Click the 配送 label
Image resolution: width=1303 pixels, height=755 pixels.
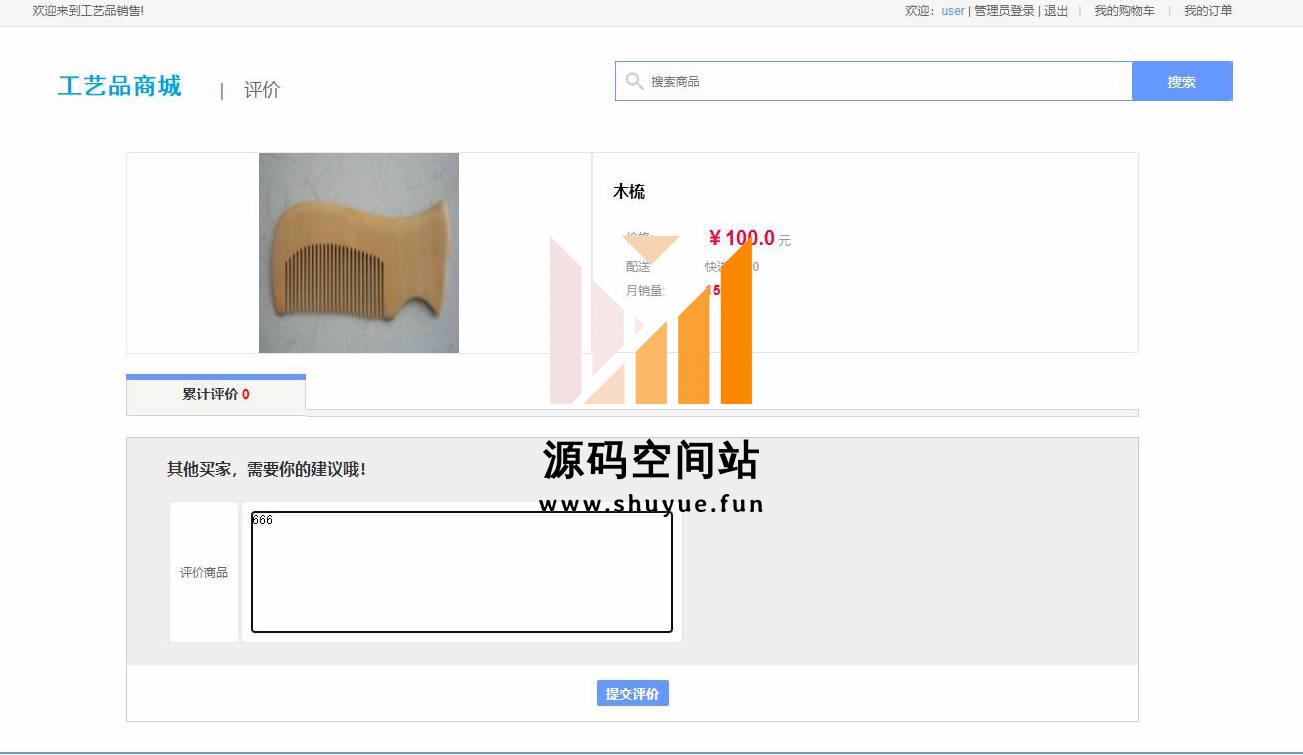point(638,267)
